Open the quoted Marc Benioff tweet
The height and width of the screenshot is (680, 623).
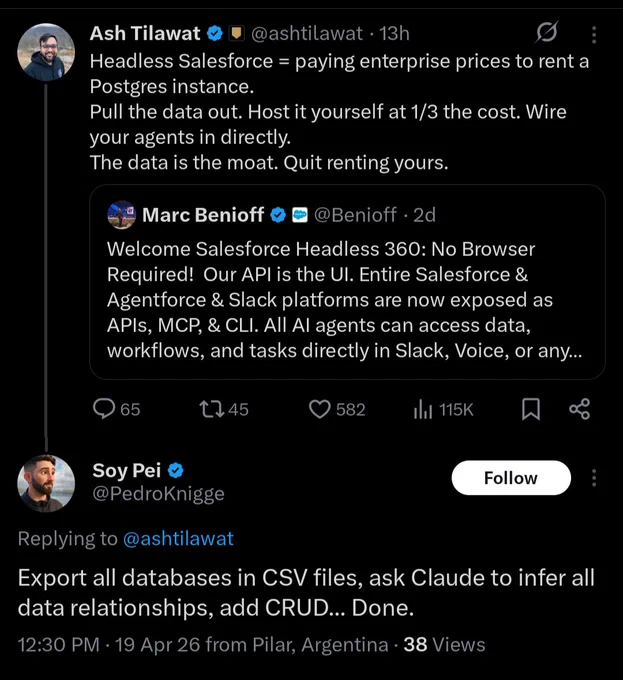coord(347,282)
